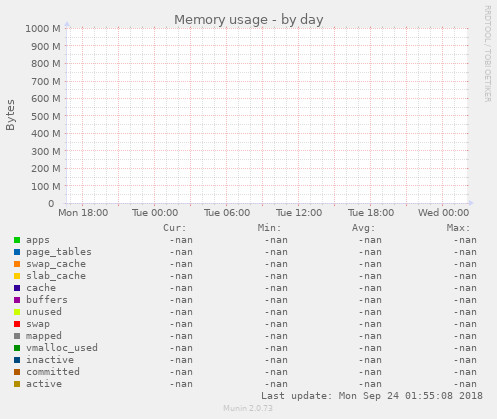This screenshot has width=497, height=419.
Task: Click the brown committed legend swatch
Action: (x=17, y=372)
